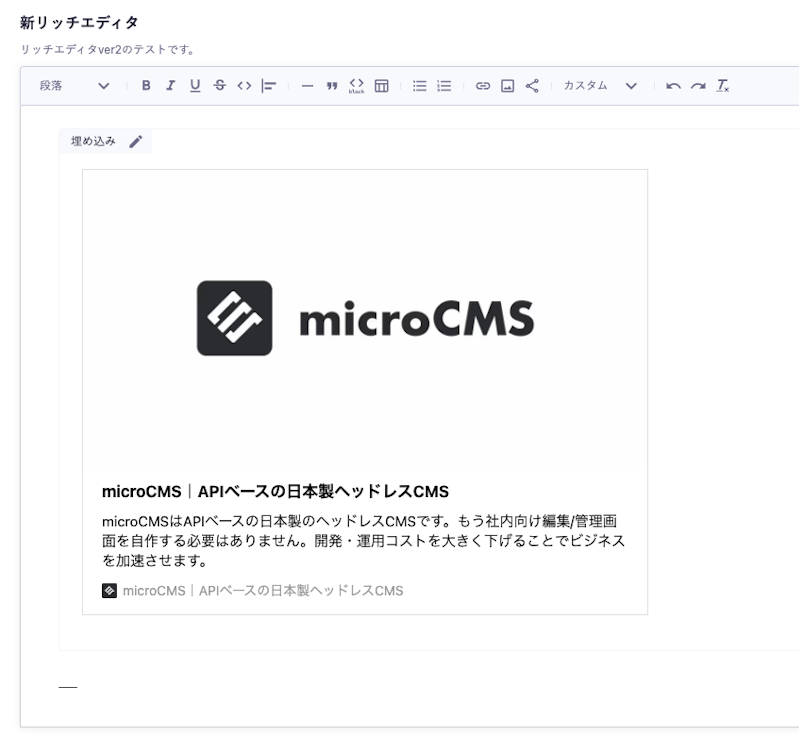Open the 段落 paragraph style dropdown

coord(74,86)
